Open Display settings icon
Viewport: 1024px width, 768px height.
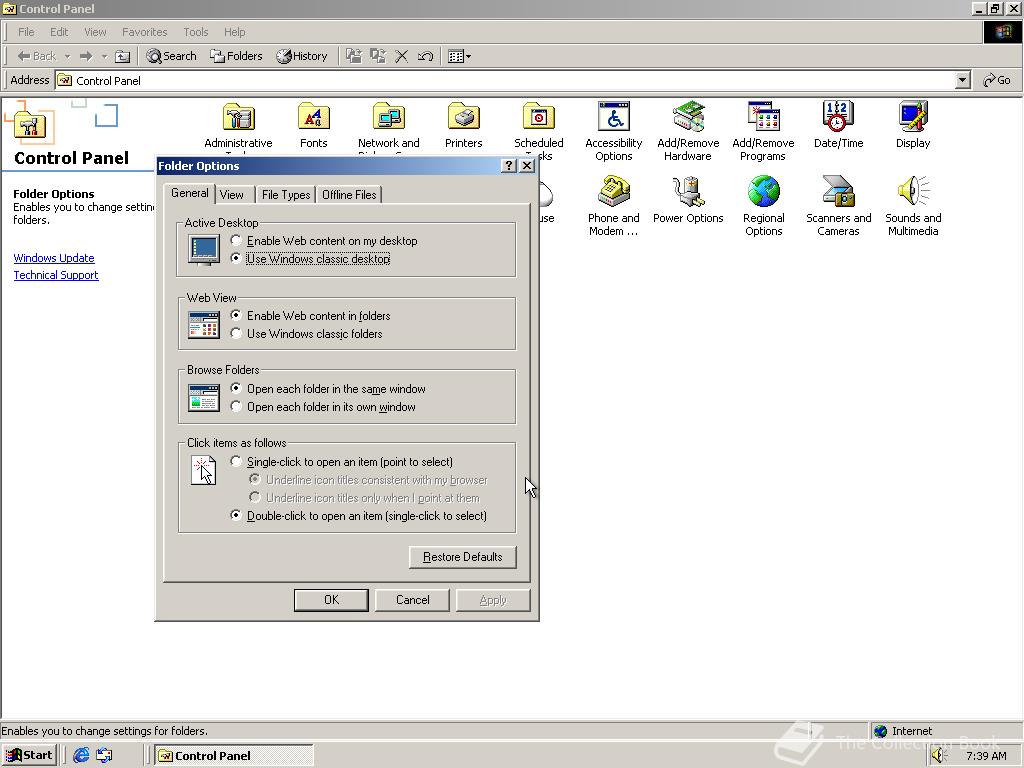click(x=913, y=118)
